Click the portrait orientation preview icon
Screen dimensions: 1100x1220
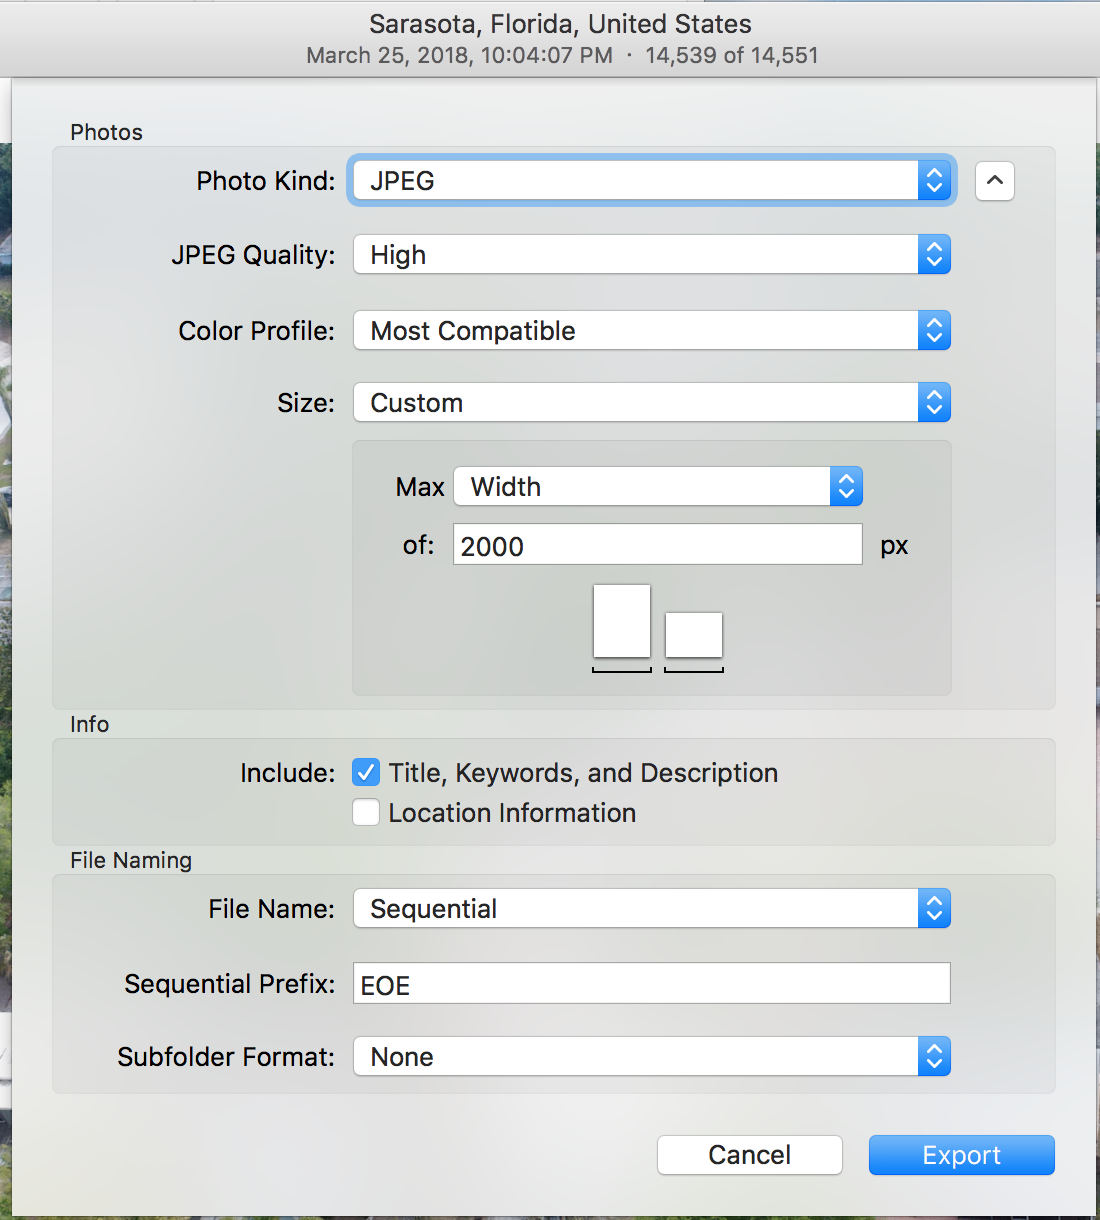(622, 621)
